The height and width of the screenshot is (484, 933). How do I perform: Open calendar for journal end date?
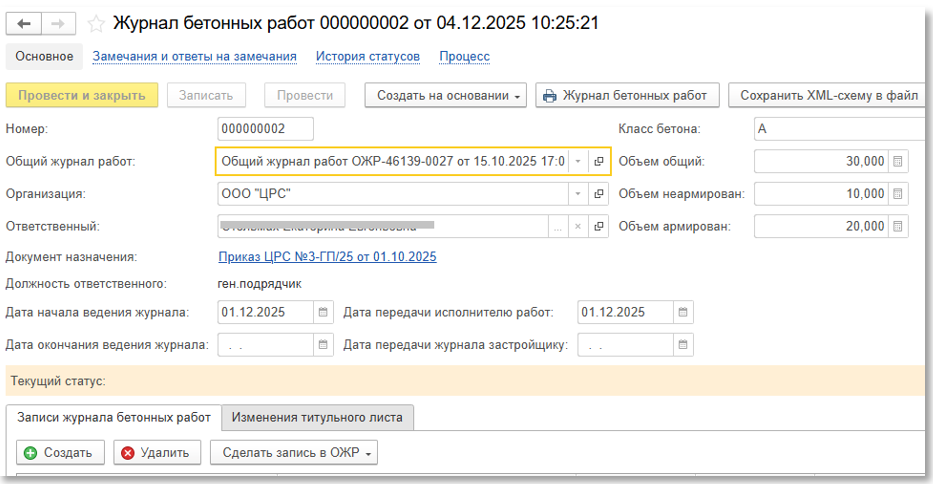323,345
